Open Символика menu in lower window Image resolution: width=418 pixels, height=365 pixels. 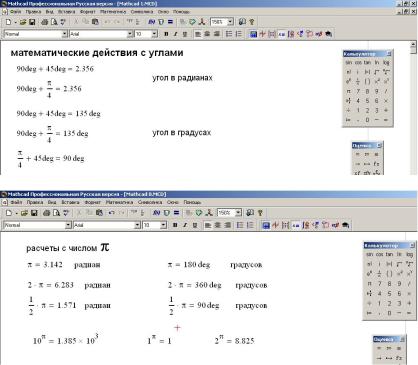150,202
